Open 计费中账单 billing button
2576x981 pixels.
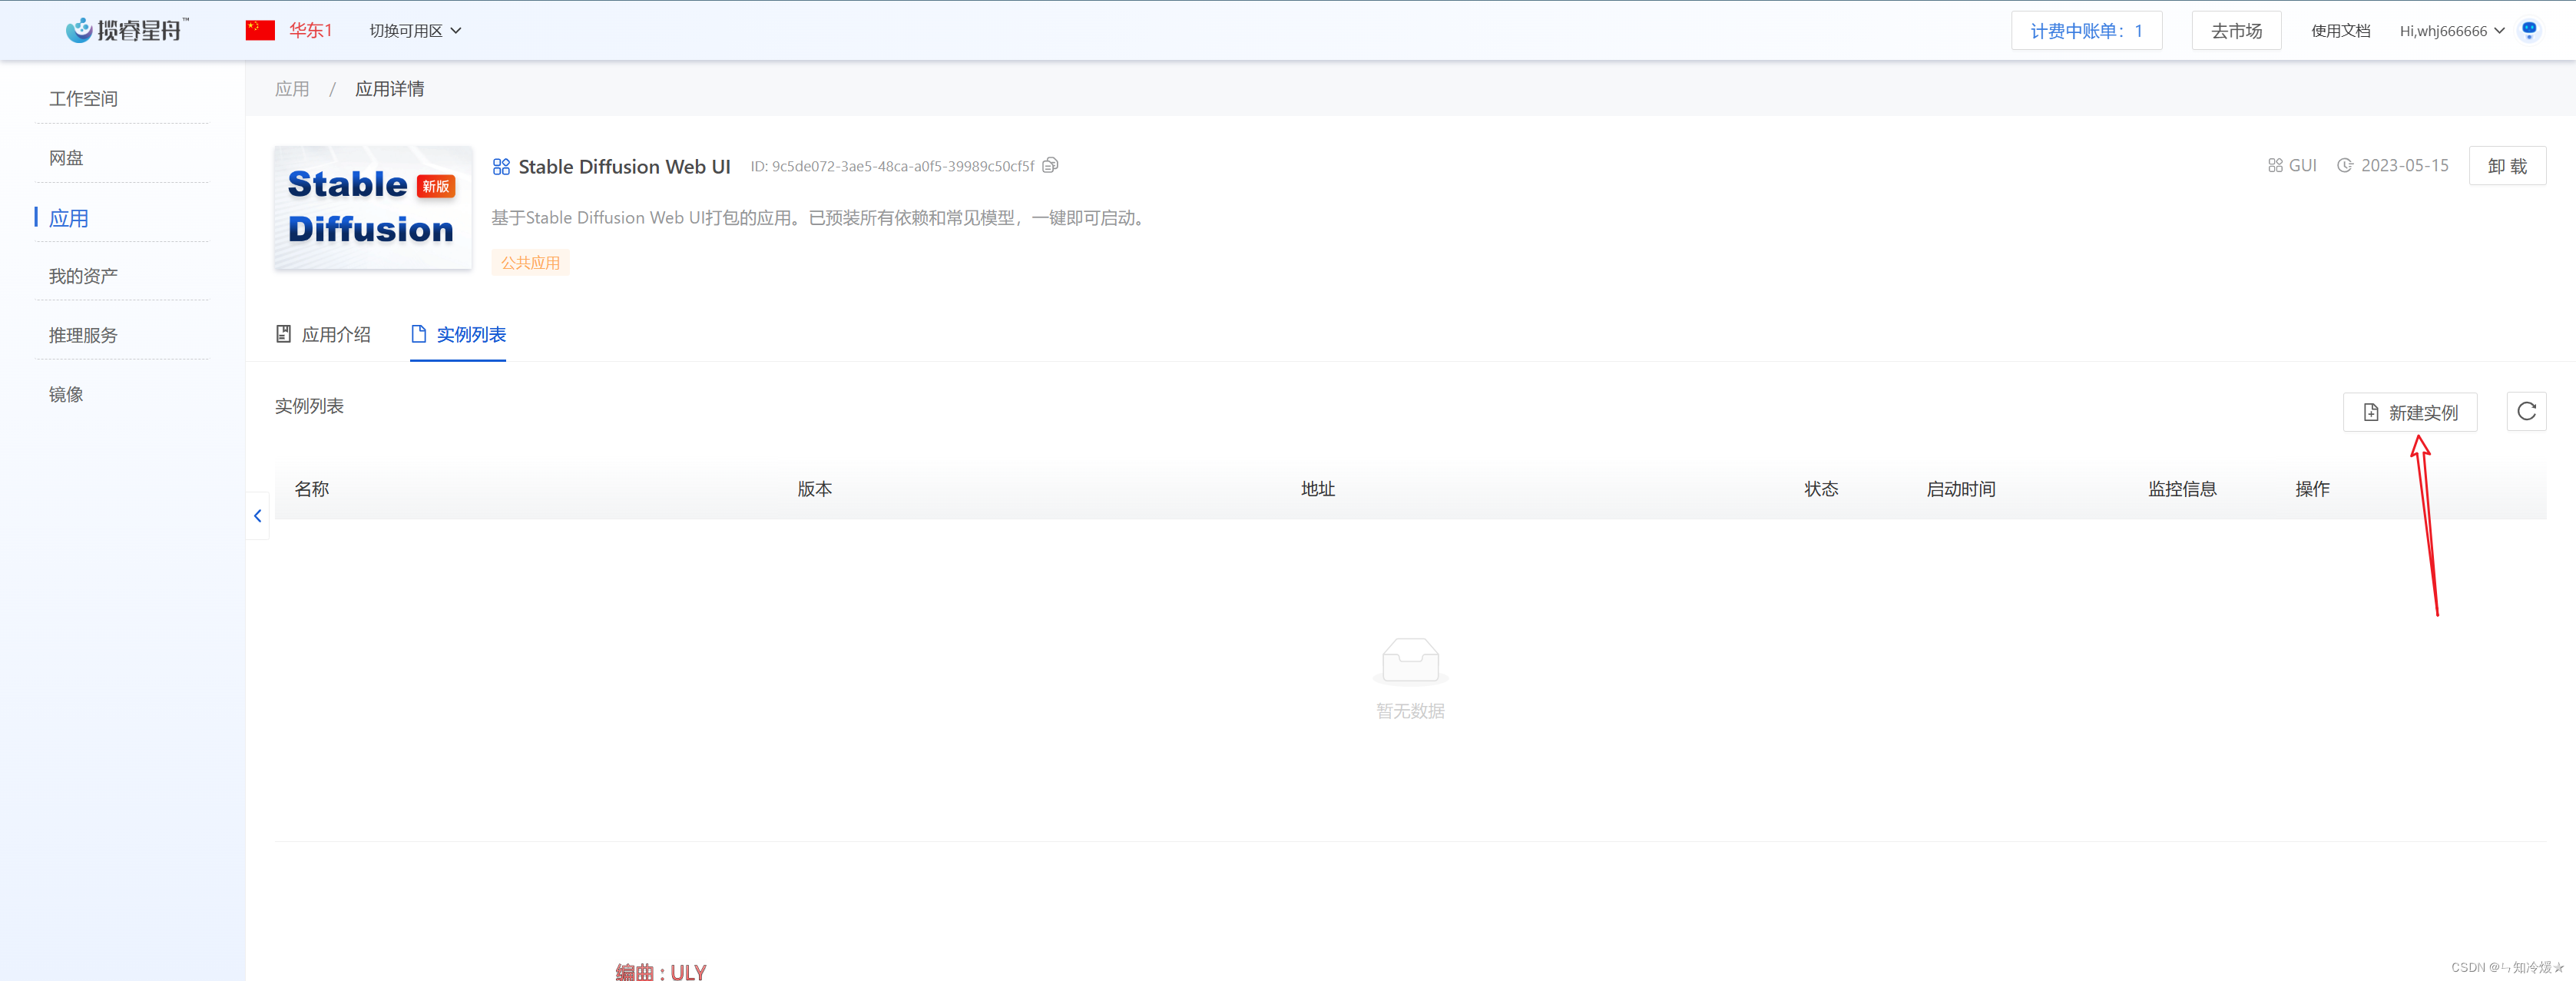[2086, 31]
